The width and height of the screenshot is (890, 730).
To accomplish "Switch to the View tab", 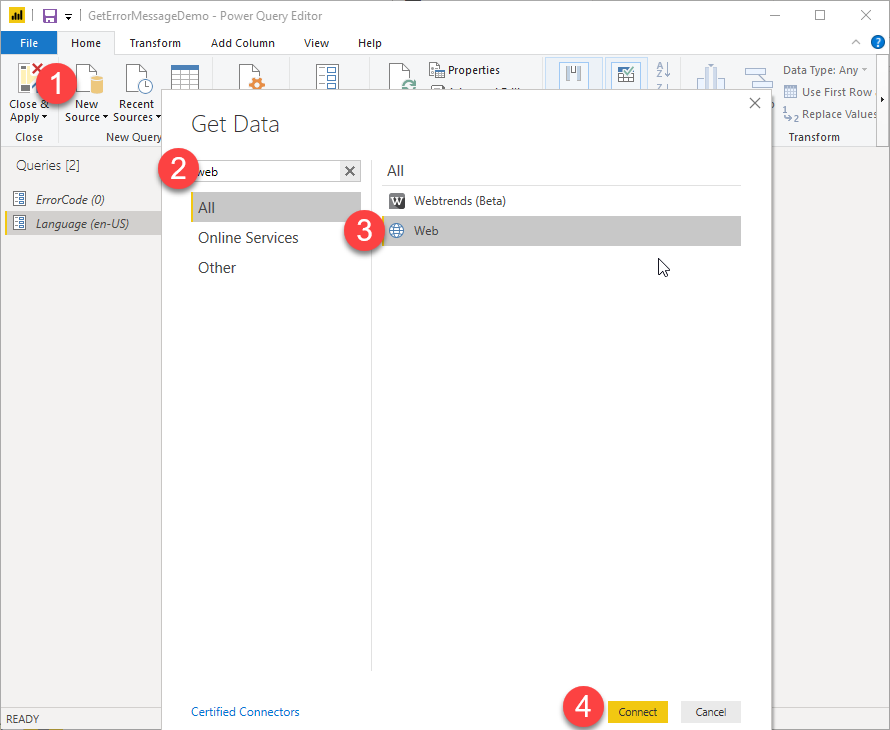I will point(316,43).
